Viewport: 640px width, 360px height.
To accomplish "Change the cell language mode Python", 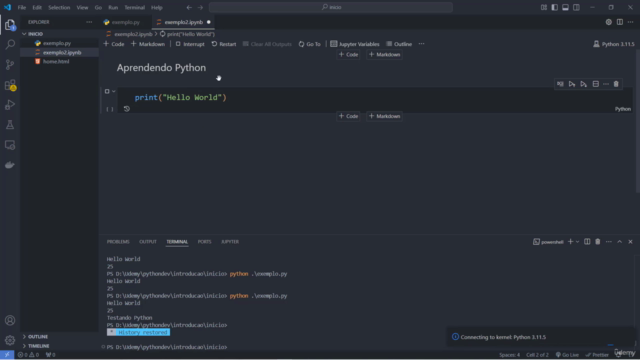I will [x=622, y=109].
